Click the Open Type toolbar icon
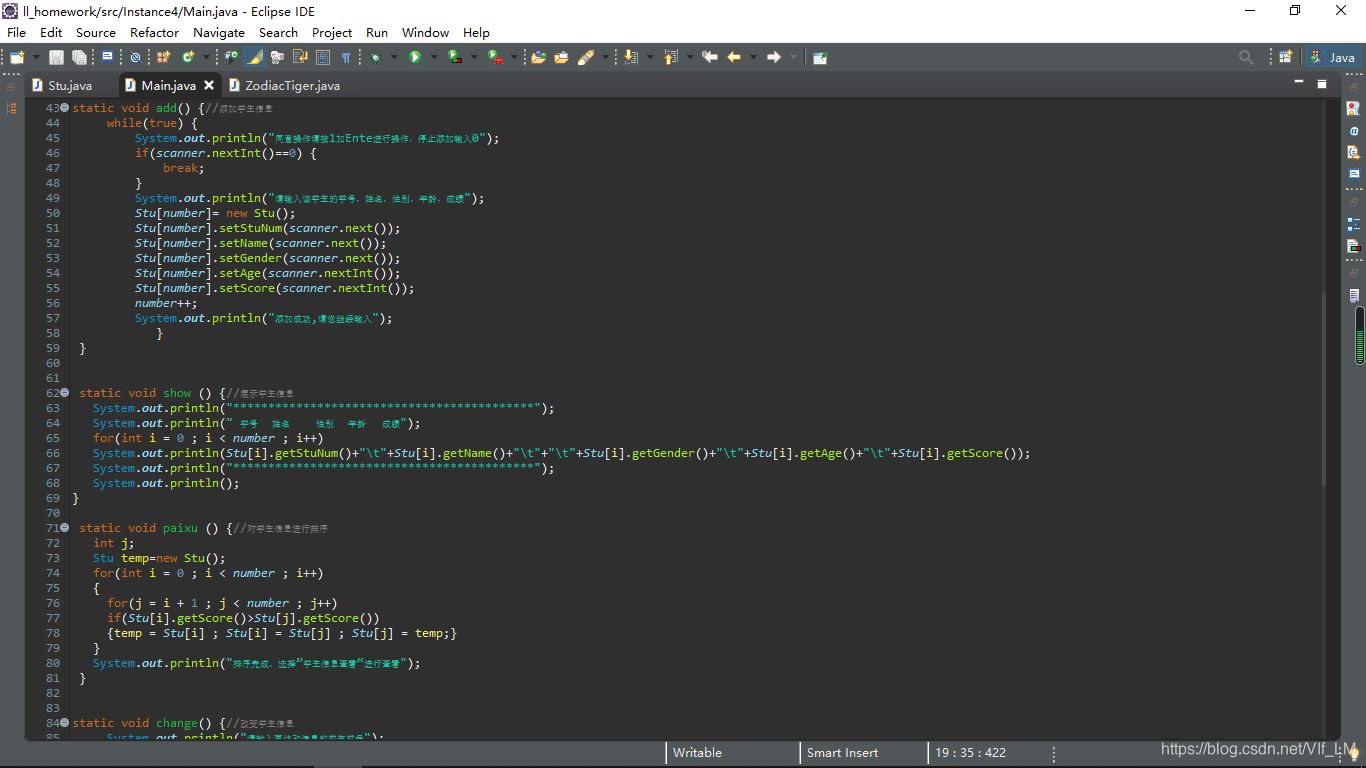Screen dimensions: 1366x768 [538, 57]
